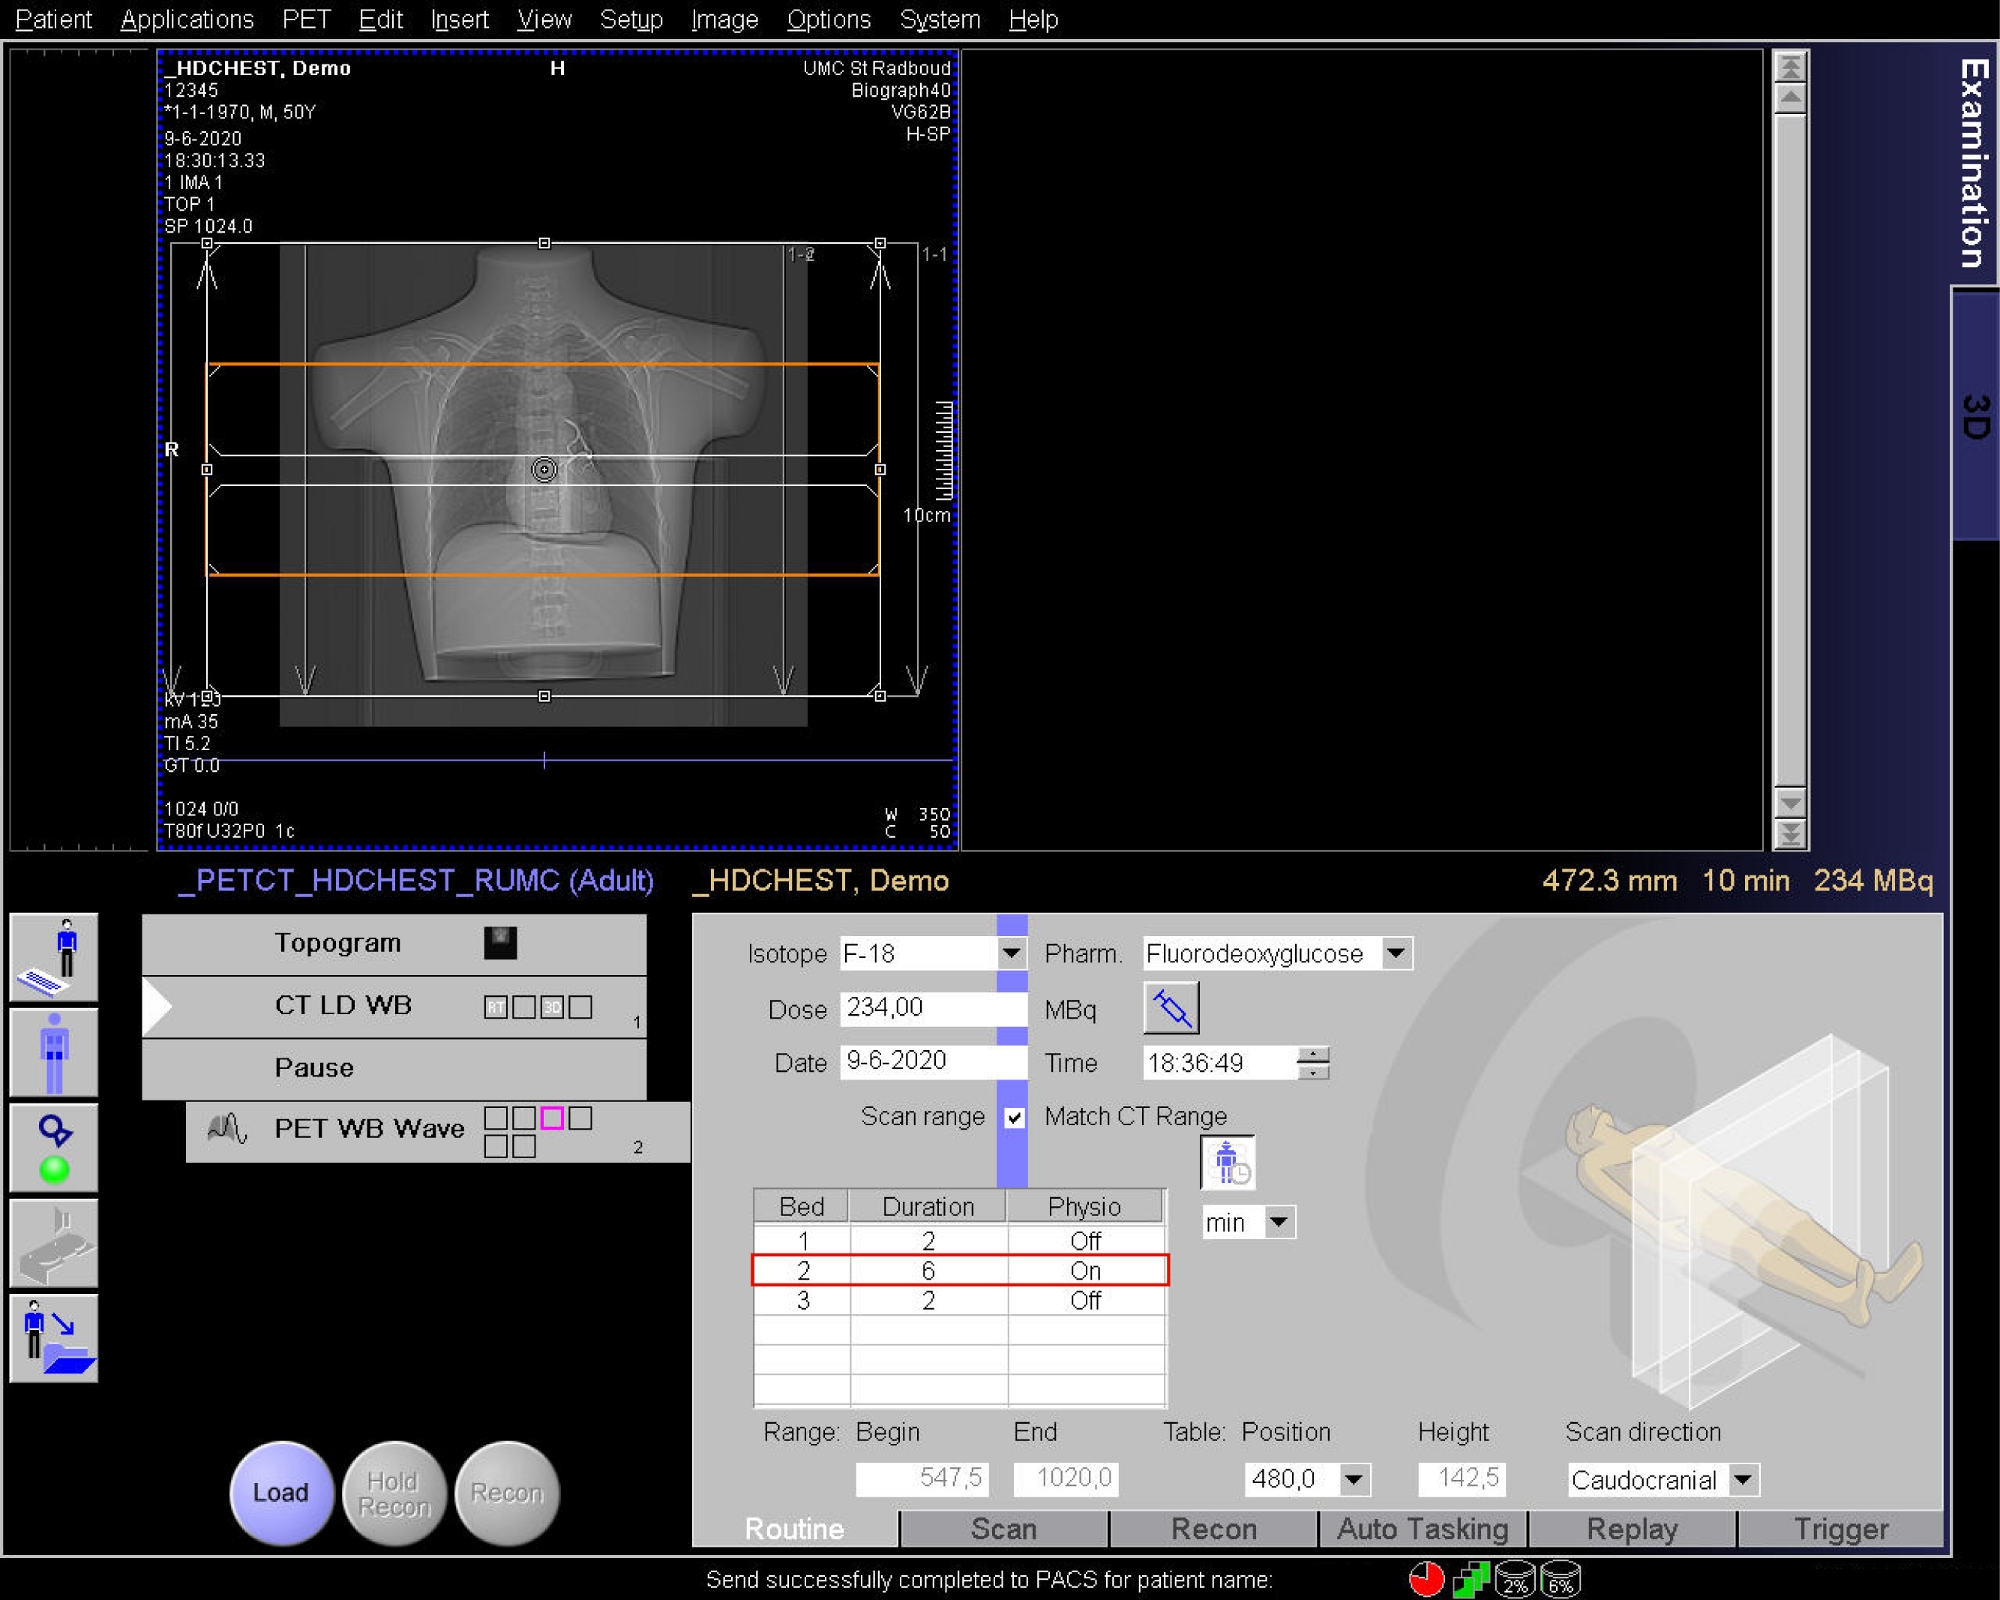Toggle the magenta recon box on PET WB Wave
This screenshot has width=2000, height=1600.
[551, 1118]
